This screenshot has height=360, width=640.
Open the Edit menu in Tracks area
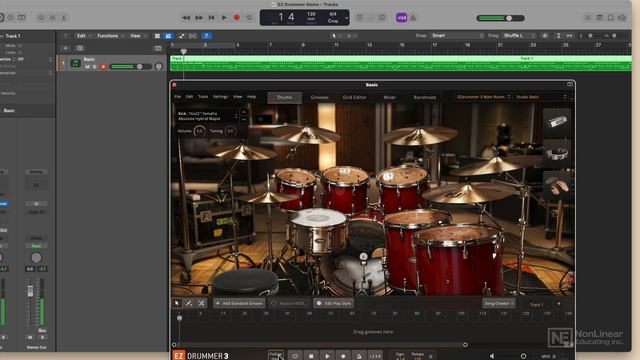click(83, 36)
